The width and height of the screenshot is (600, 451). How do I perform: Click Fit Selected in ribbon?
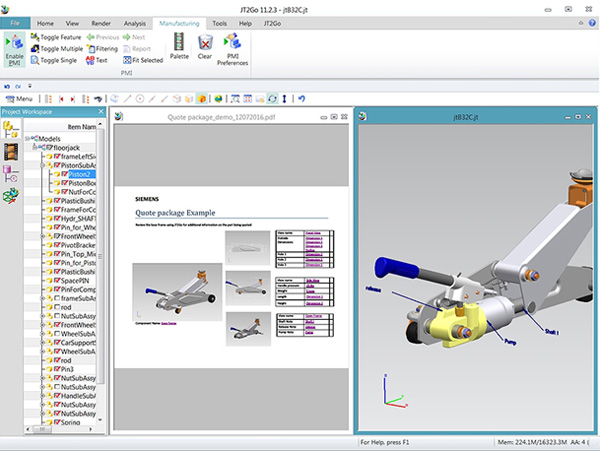coord(143,60)
